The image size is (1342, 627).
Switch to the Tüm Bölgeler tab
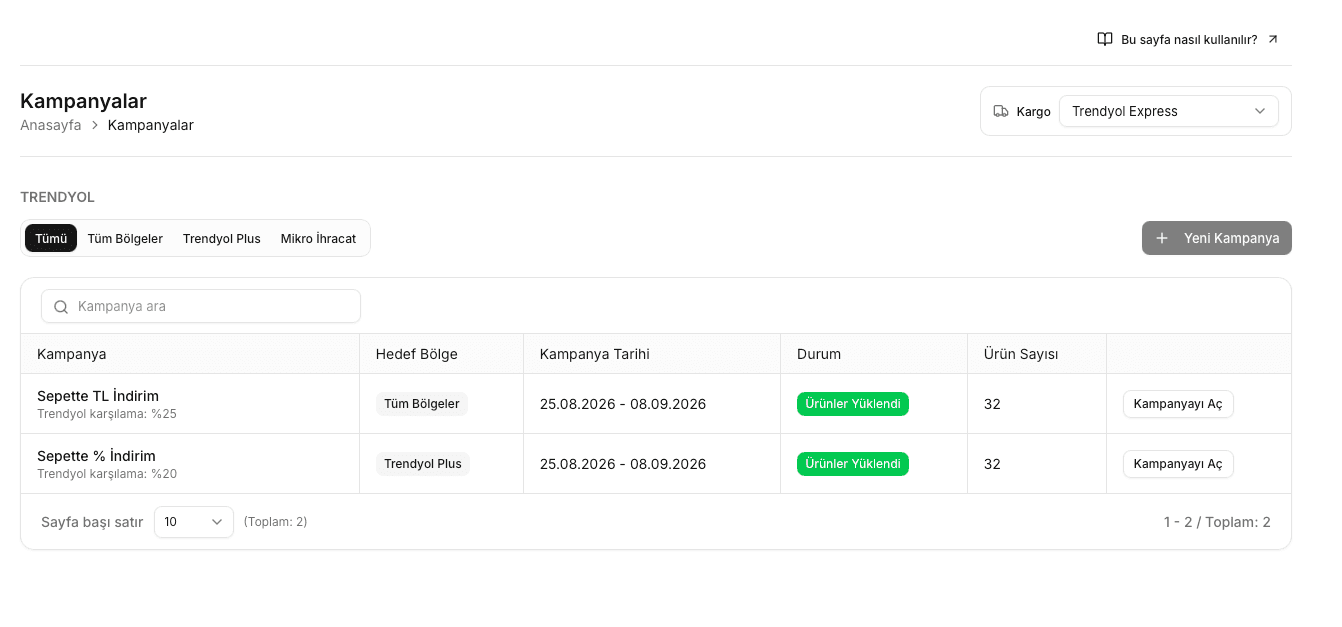point(125,238)
